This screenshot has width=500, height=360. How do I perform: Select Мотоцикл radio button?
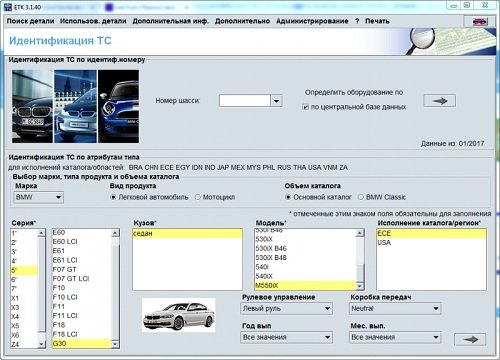click(x=198, y=197)
